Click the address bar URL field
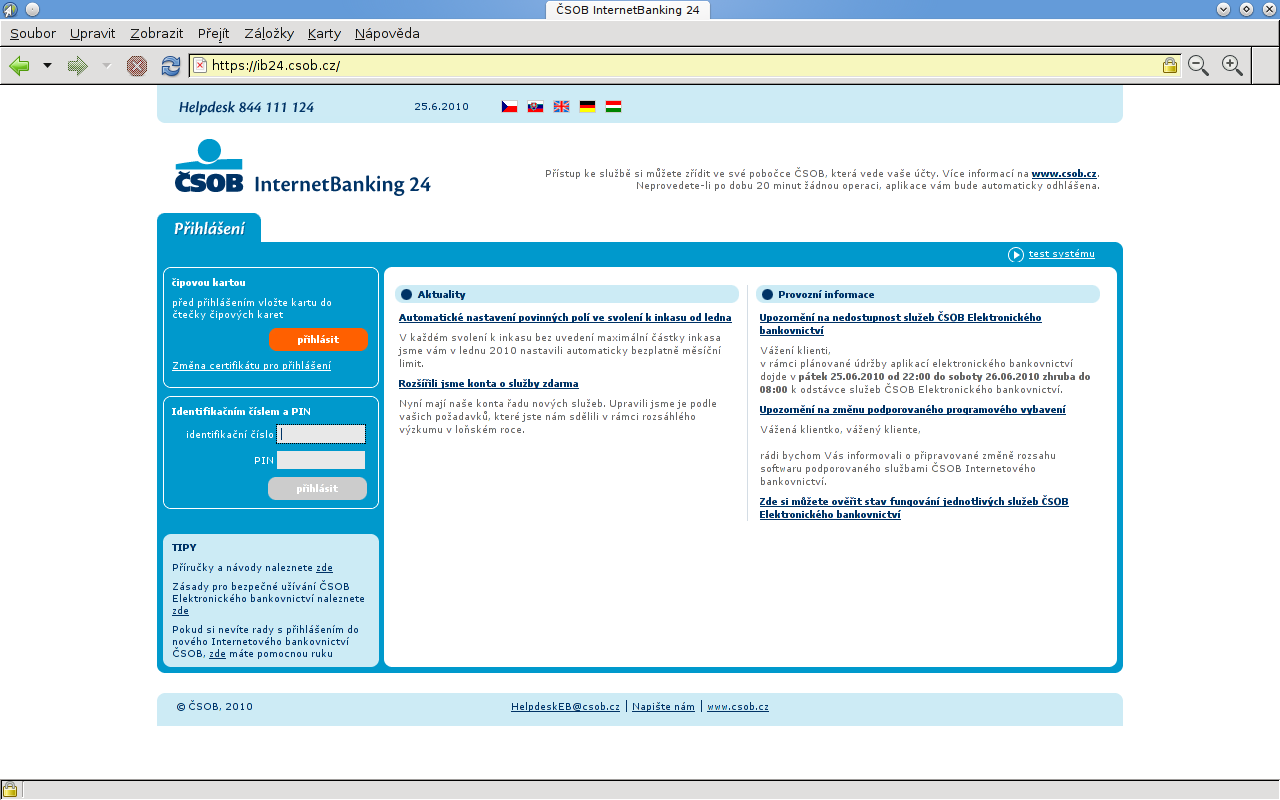This screenshot has width=1280, height=800. click(683, 65)
